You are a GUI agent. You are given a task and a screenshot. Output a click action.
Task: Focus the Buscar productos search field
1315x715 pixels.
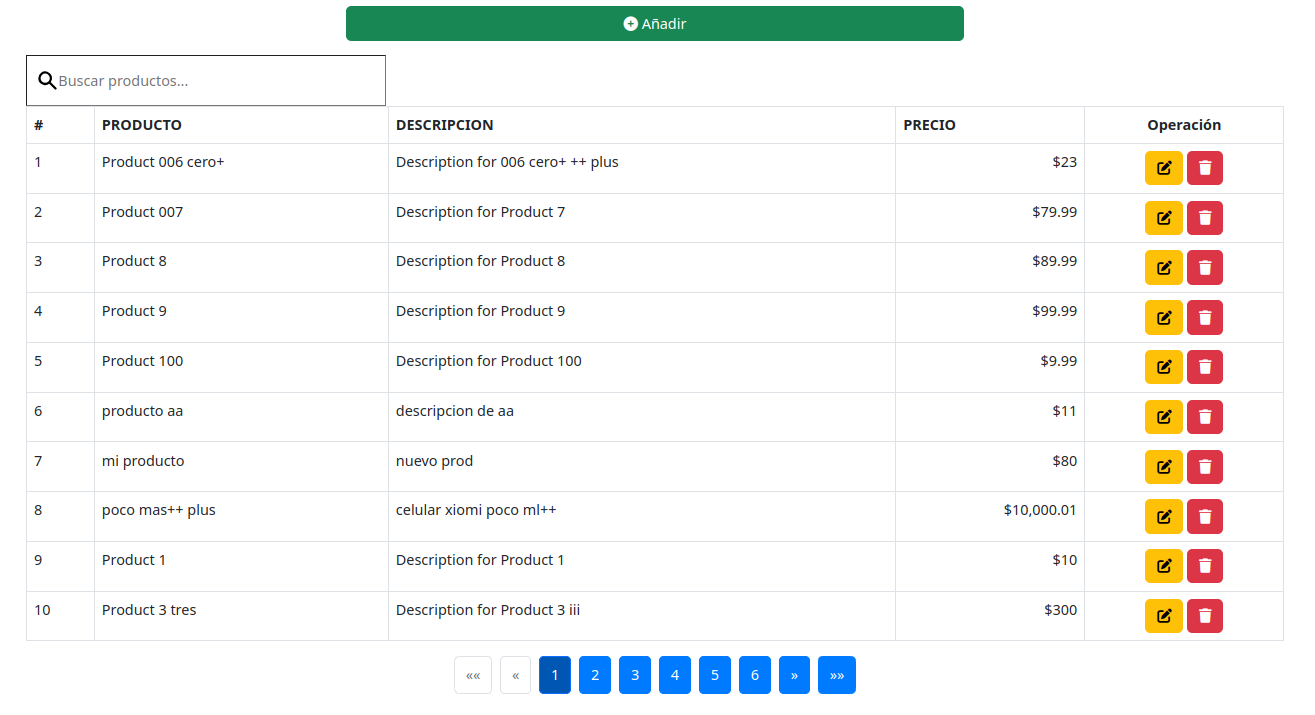[x=206, y=81]
